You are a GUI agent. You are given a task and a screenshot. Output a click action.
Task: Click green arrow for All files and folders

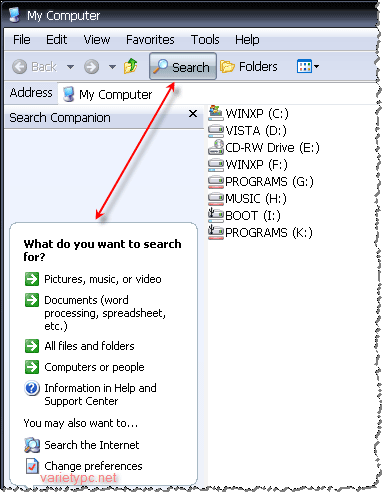pyautogui.click(x=32, y=346)
